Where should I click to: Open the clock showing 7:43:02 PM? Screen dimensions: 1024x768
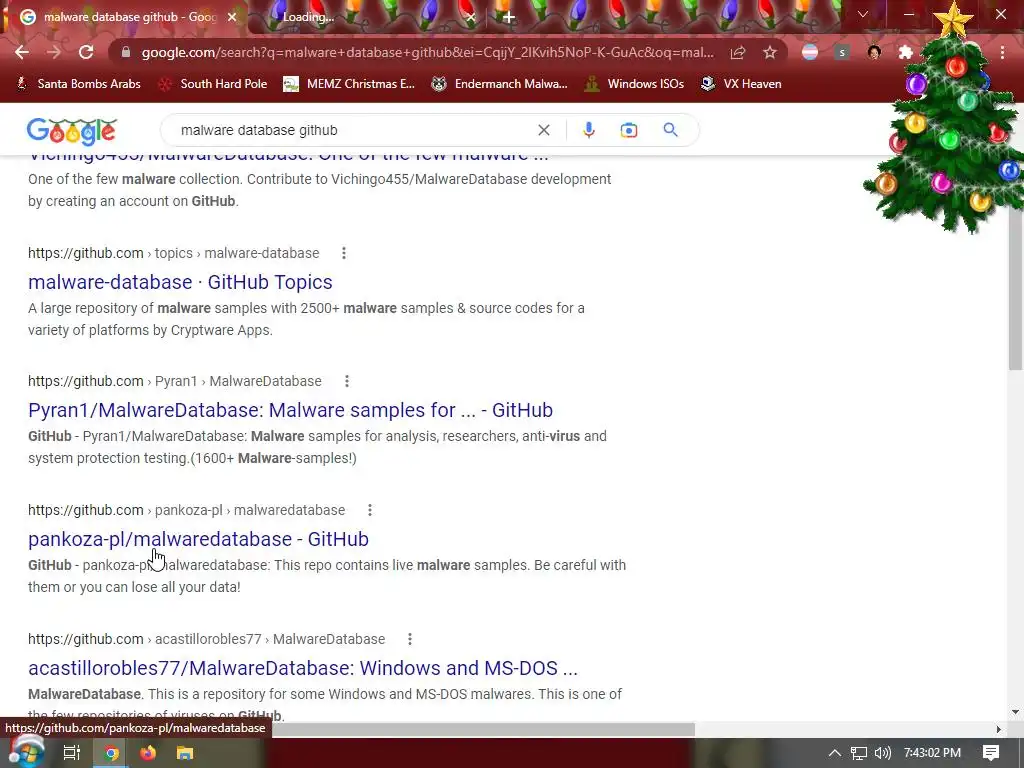point(932,753)
